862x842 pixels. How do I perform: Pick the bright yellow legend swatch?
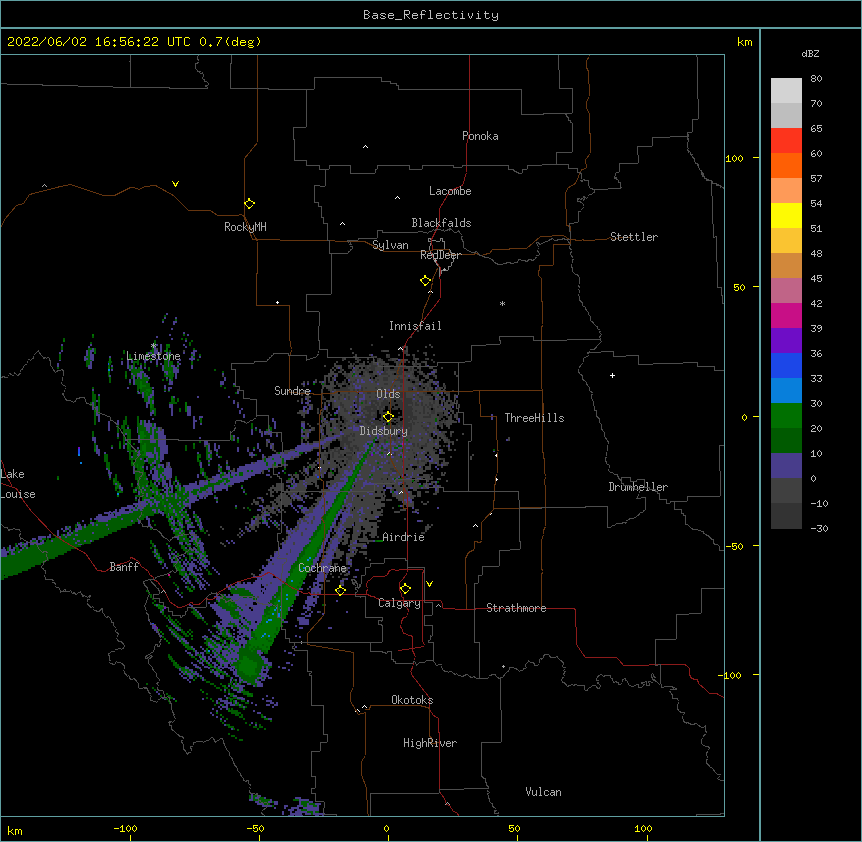click(x=786, y=215)
